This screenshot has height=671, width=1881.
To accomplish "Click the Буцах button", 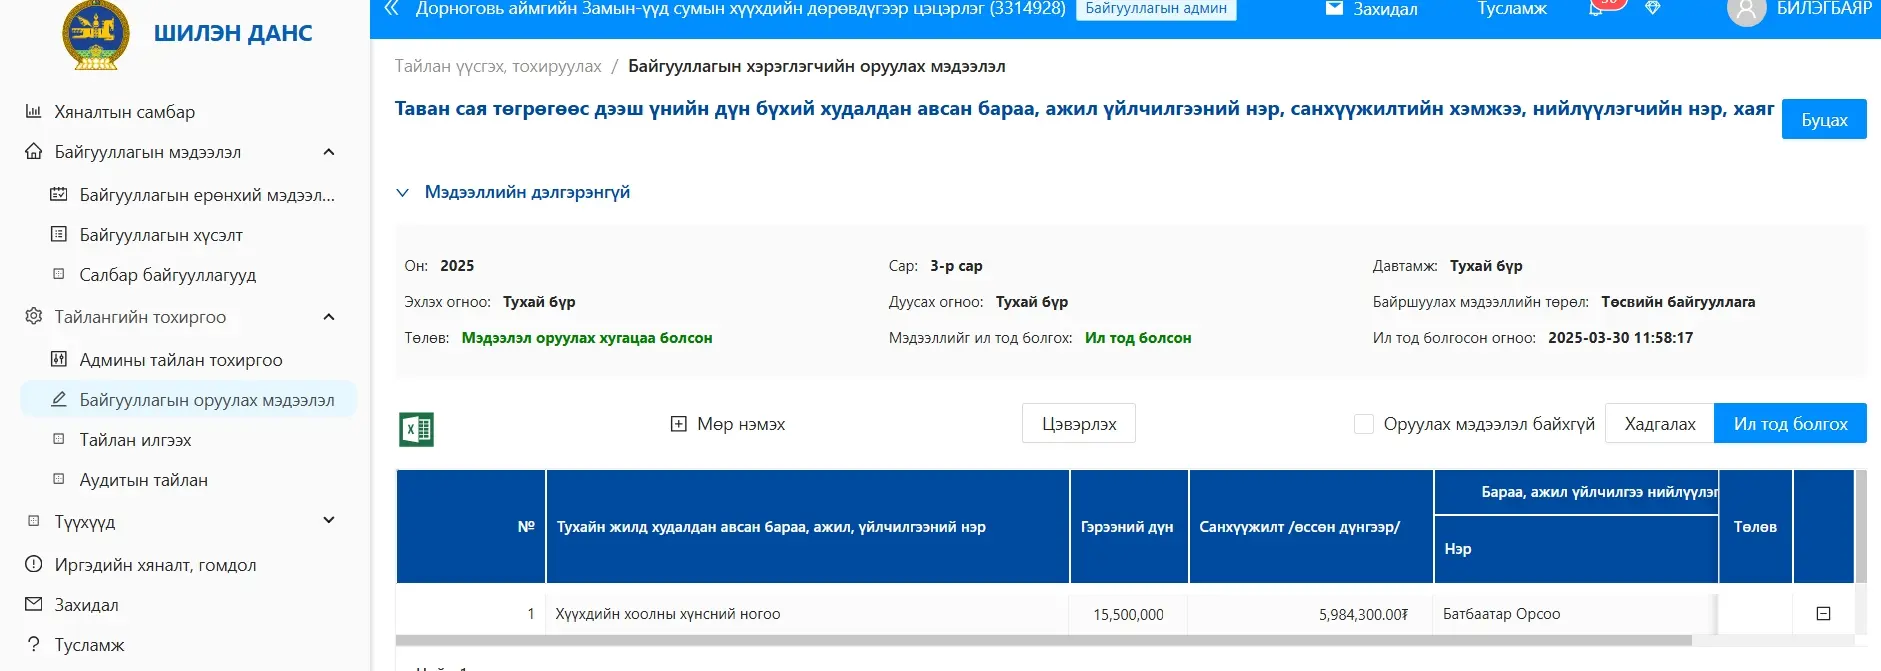I will click(x=1824, y=119).
